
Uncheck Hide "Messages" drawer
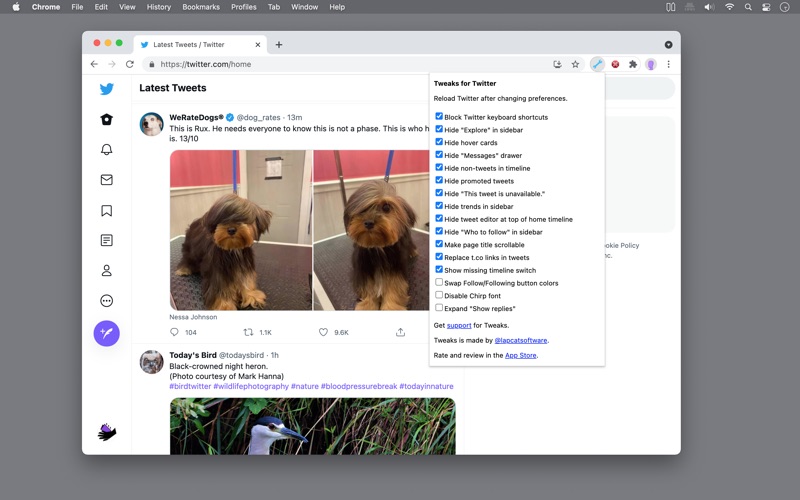point(439,155)
